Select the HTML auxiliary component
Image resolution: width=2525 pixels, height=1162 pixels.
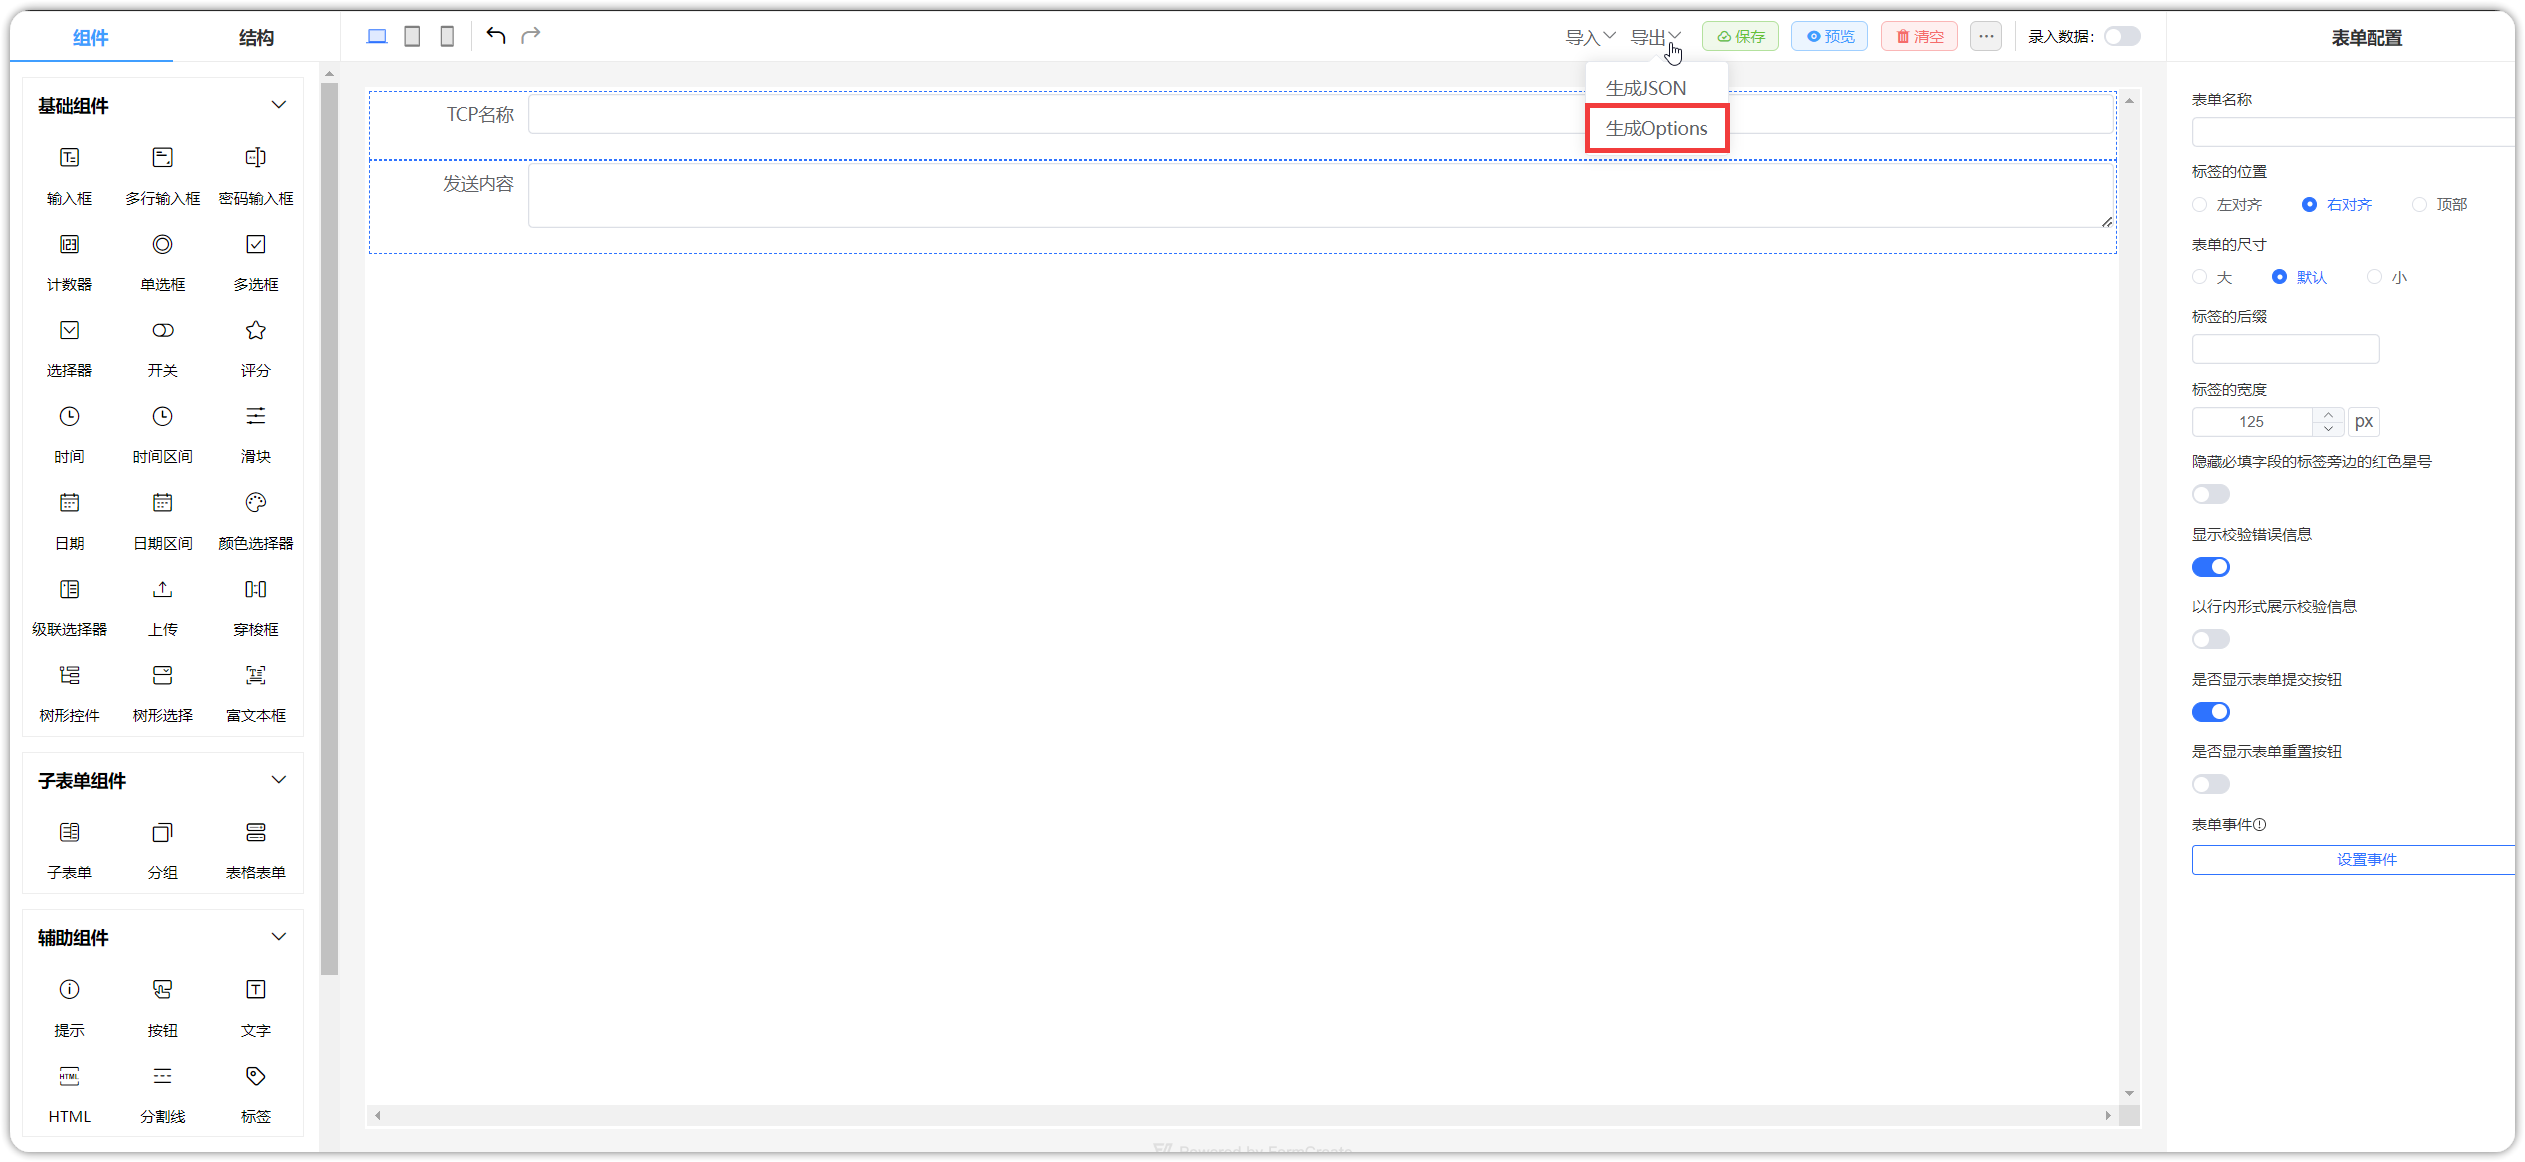69,1095
